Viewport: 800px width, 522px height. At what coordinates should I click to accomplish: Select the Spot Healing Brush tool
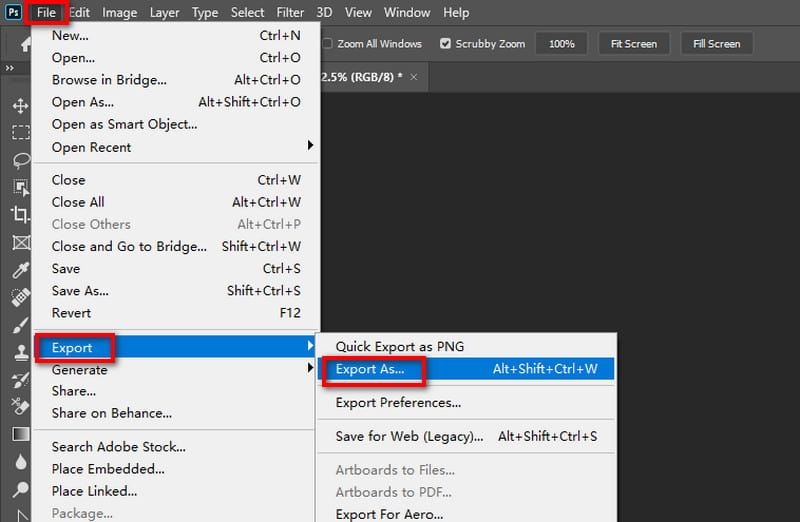(20, 297)
